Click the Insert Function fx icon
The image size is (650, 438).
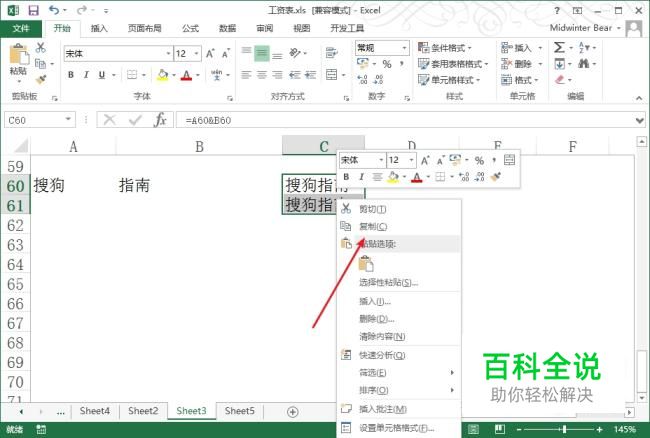coord(160,120)
